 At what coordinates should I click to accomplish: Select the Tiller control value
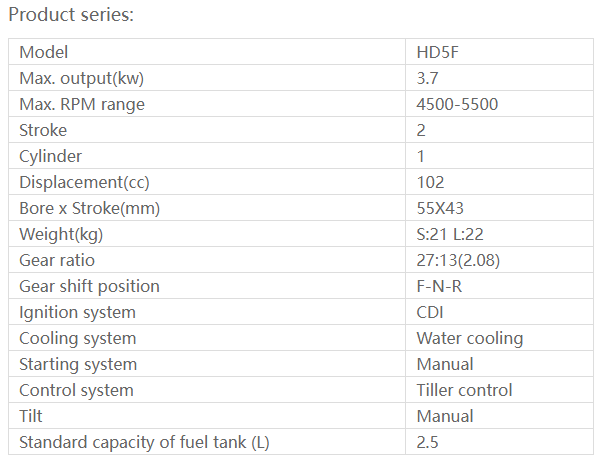pos(464,391)
